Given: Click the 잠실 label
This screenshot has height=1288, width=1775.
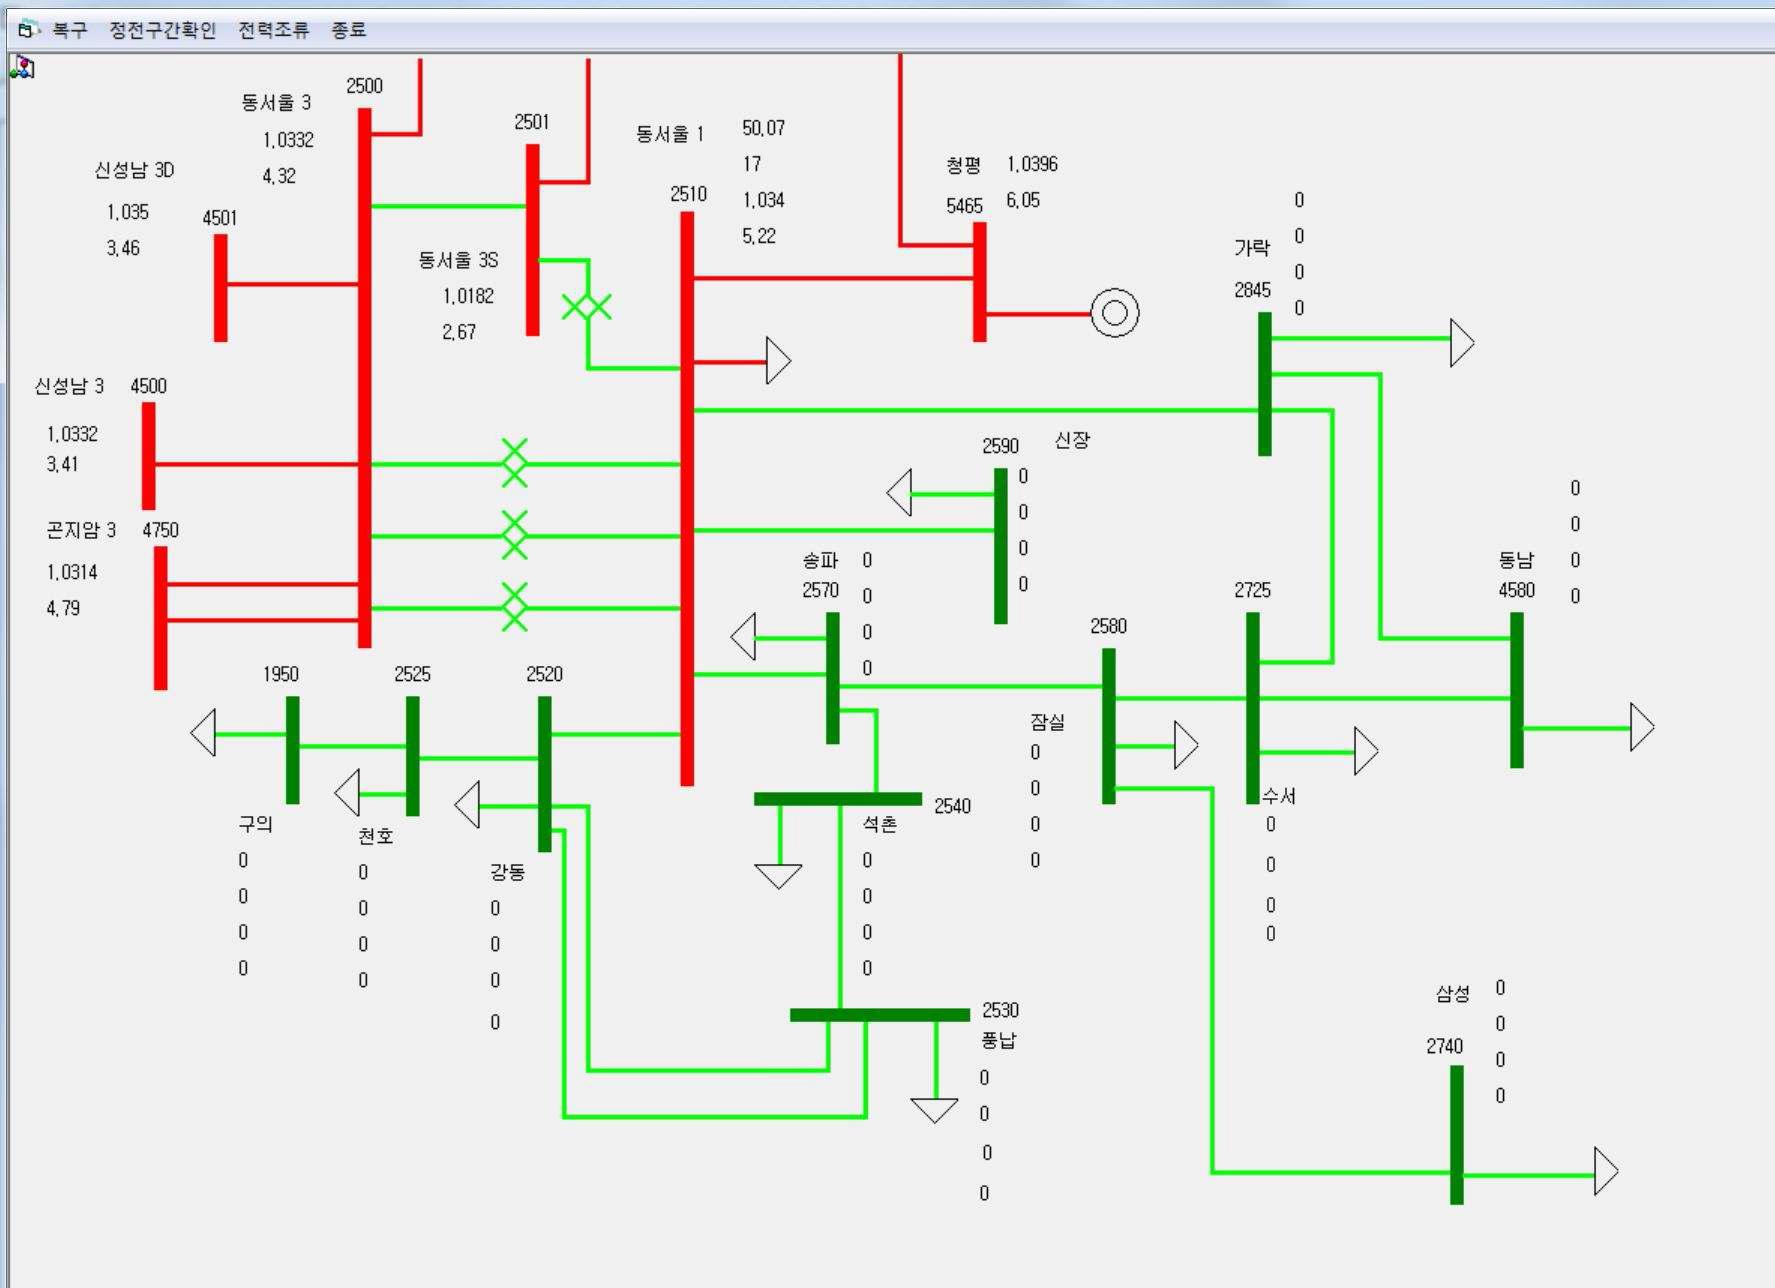Looking at the screenshot, I should (1047, 722).
